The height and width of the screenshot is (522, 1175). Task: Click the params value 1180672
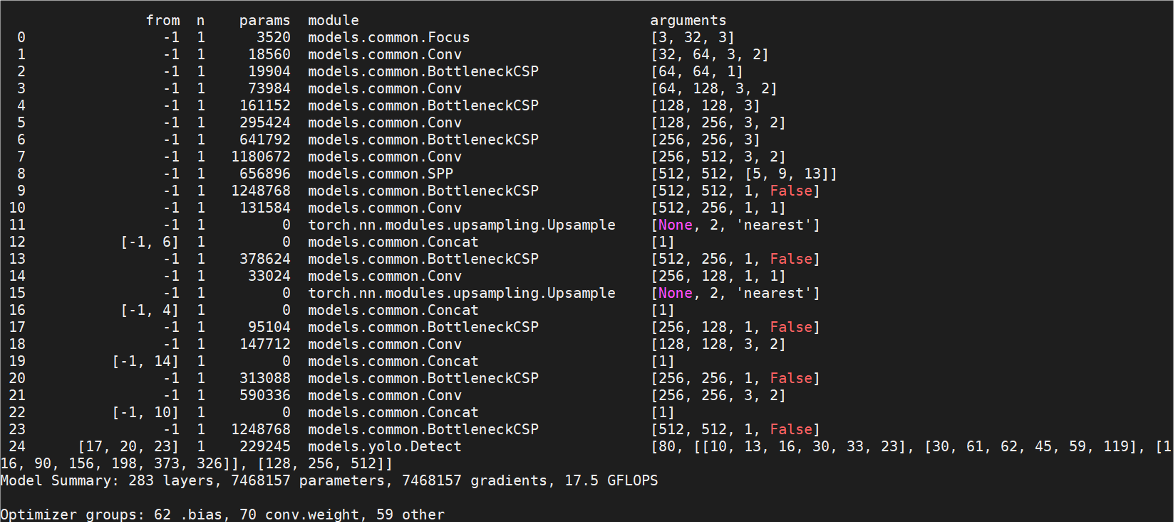[x=261, y=156]
